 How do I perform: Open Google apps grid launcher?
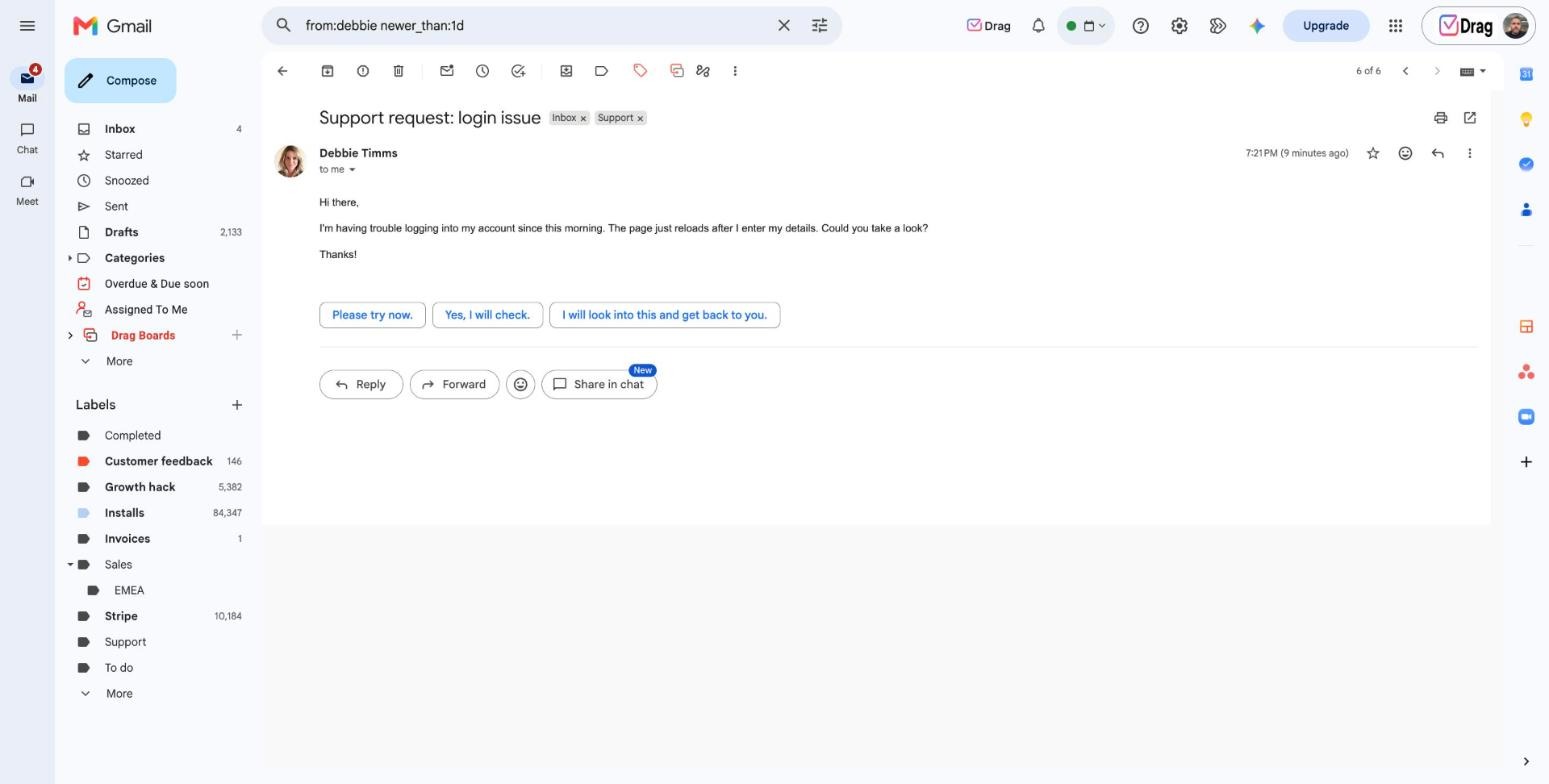1395,26
